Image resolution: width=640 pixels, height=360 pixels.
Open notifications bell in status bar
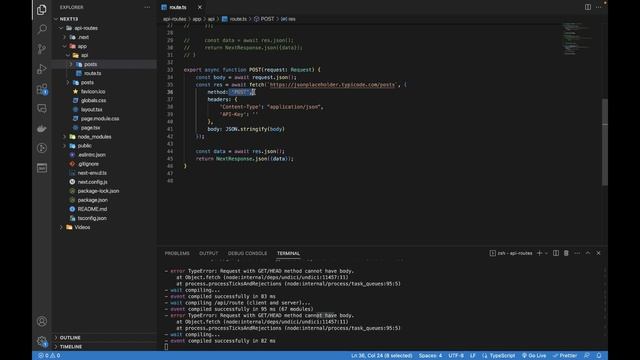599,356
